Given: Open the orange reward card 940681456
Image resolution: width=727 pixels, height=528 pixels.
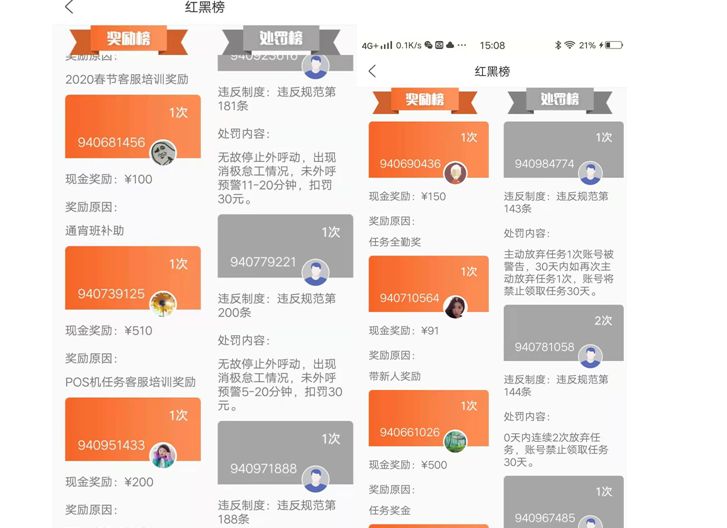Looking at the screenshot, I should tap(133, 127).
